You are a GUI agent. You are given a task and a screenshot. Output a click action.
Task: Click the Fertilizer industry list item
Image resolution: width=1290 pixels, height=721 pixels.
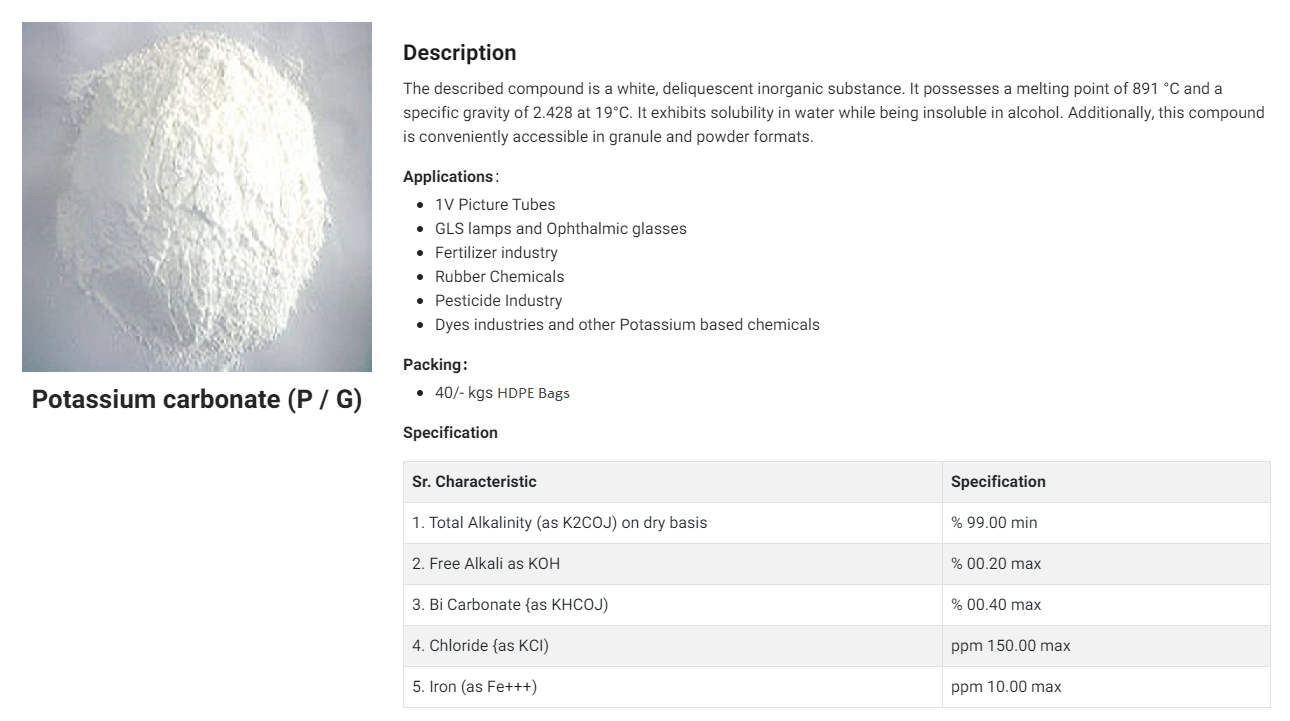click(x=496, y=253)
